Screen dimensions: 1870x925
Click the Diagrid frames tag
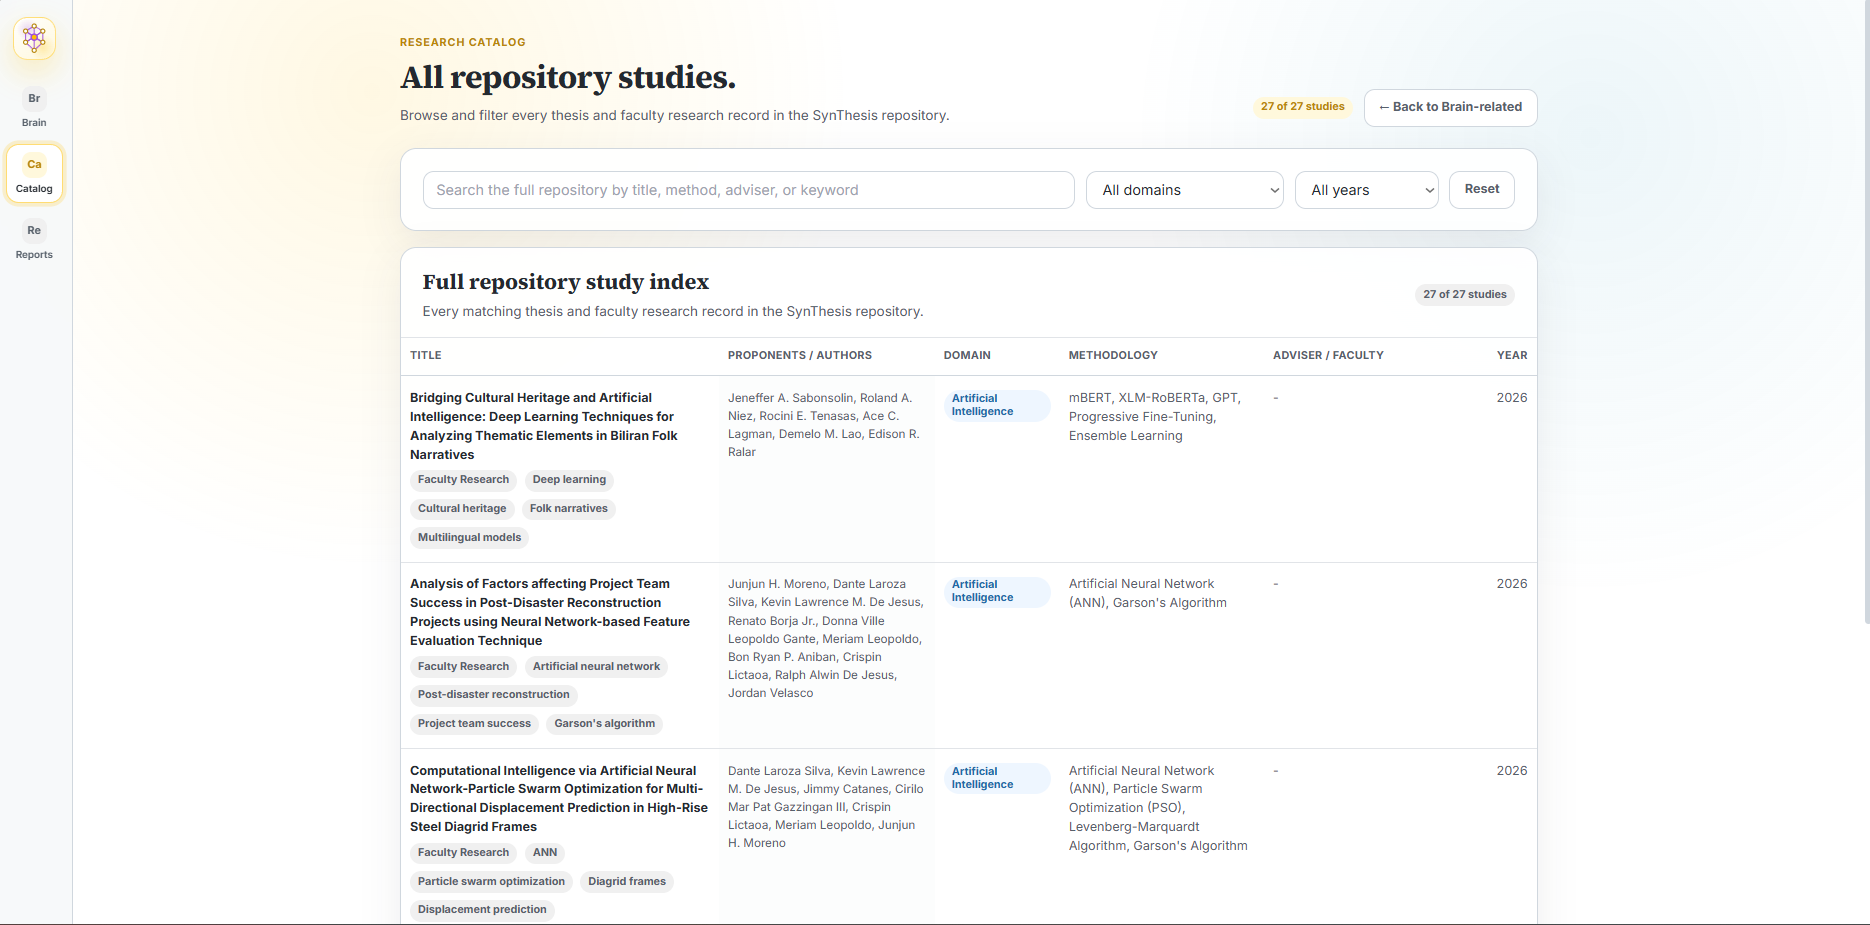(627, 882)
